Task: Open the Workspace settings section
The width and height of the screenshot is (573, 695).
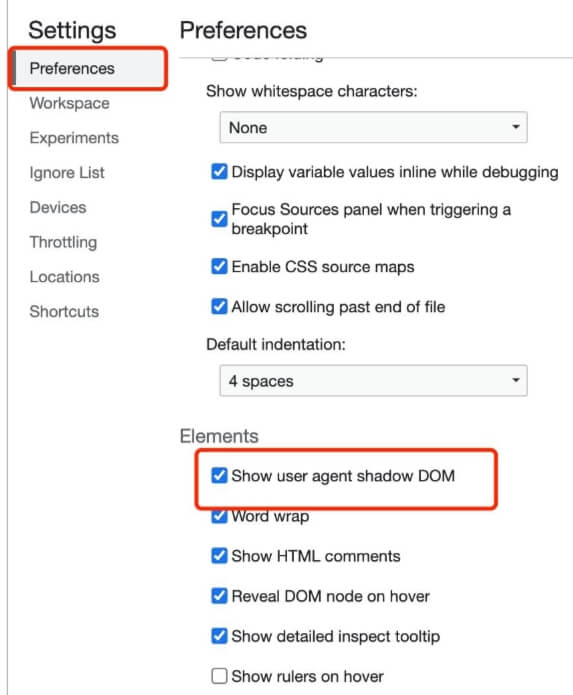Action: (70, 103)
